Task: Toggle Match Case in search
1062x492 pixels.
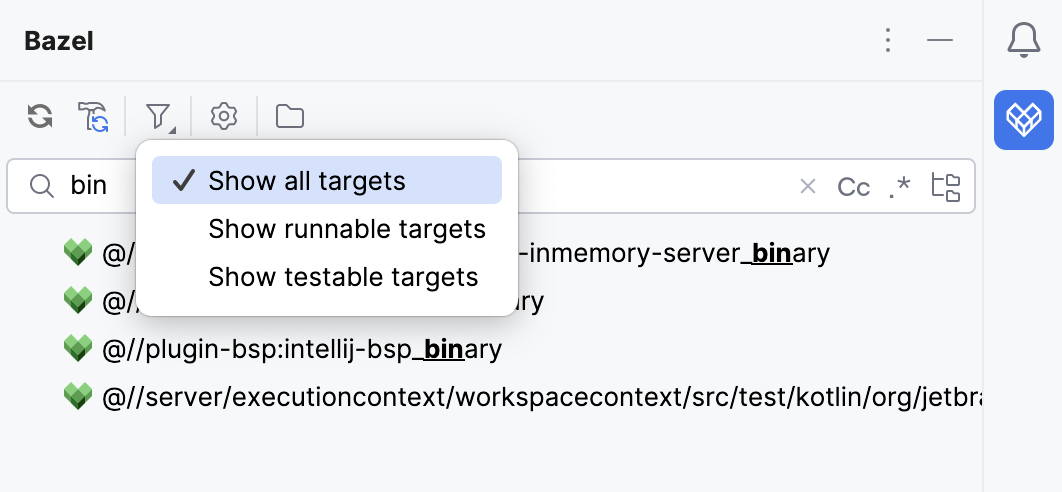Action: tap(853, 187)
